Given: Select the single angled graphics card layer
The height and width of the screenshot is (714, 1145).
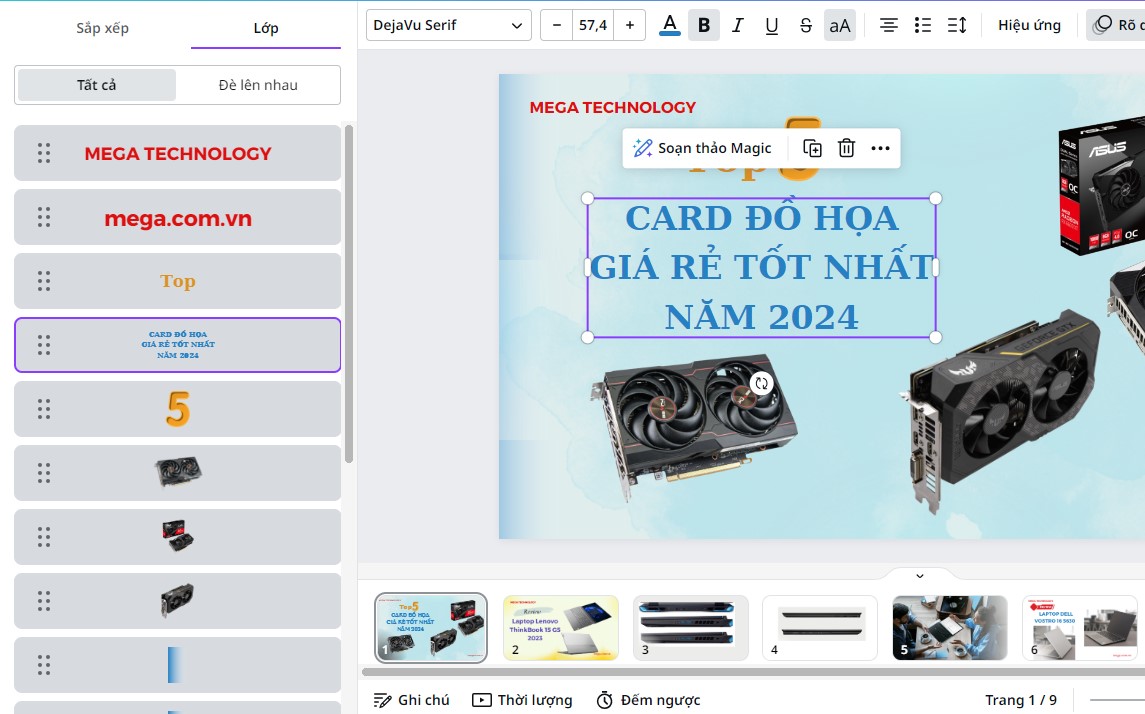Looking at the screenshot, I should 177,601.
